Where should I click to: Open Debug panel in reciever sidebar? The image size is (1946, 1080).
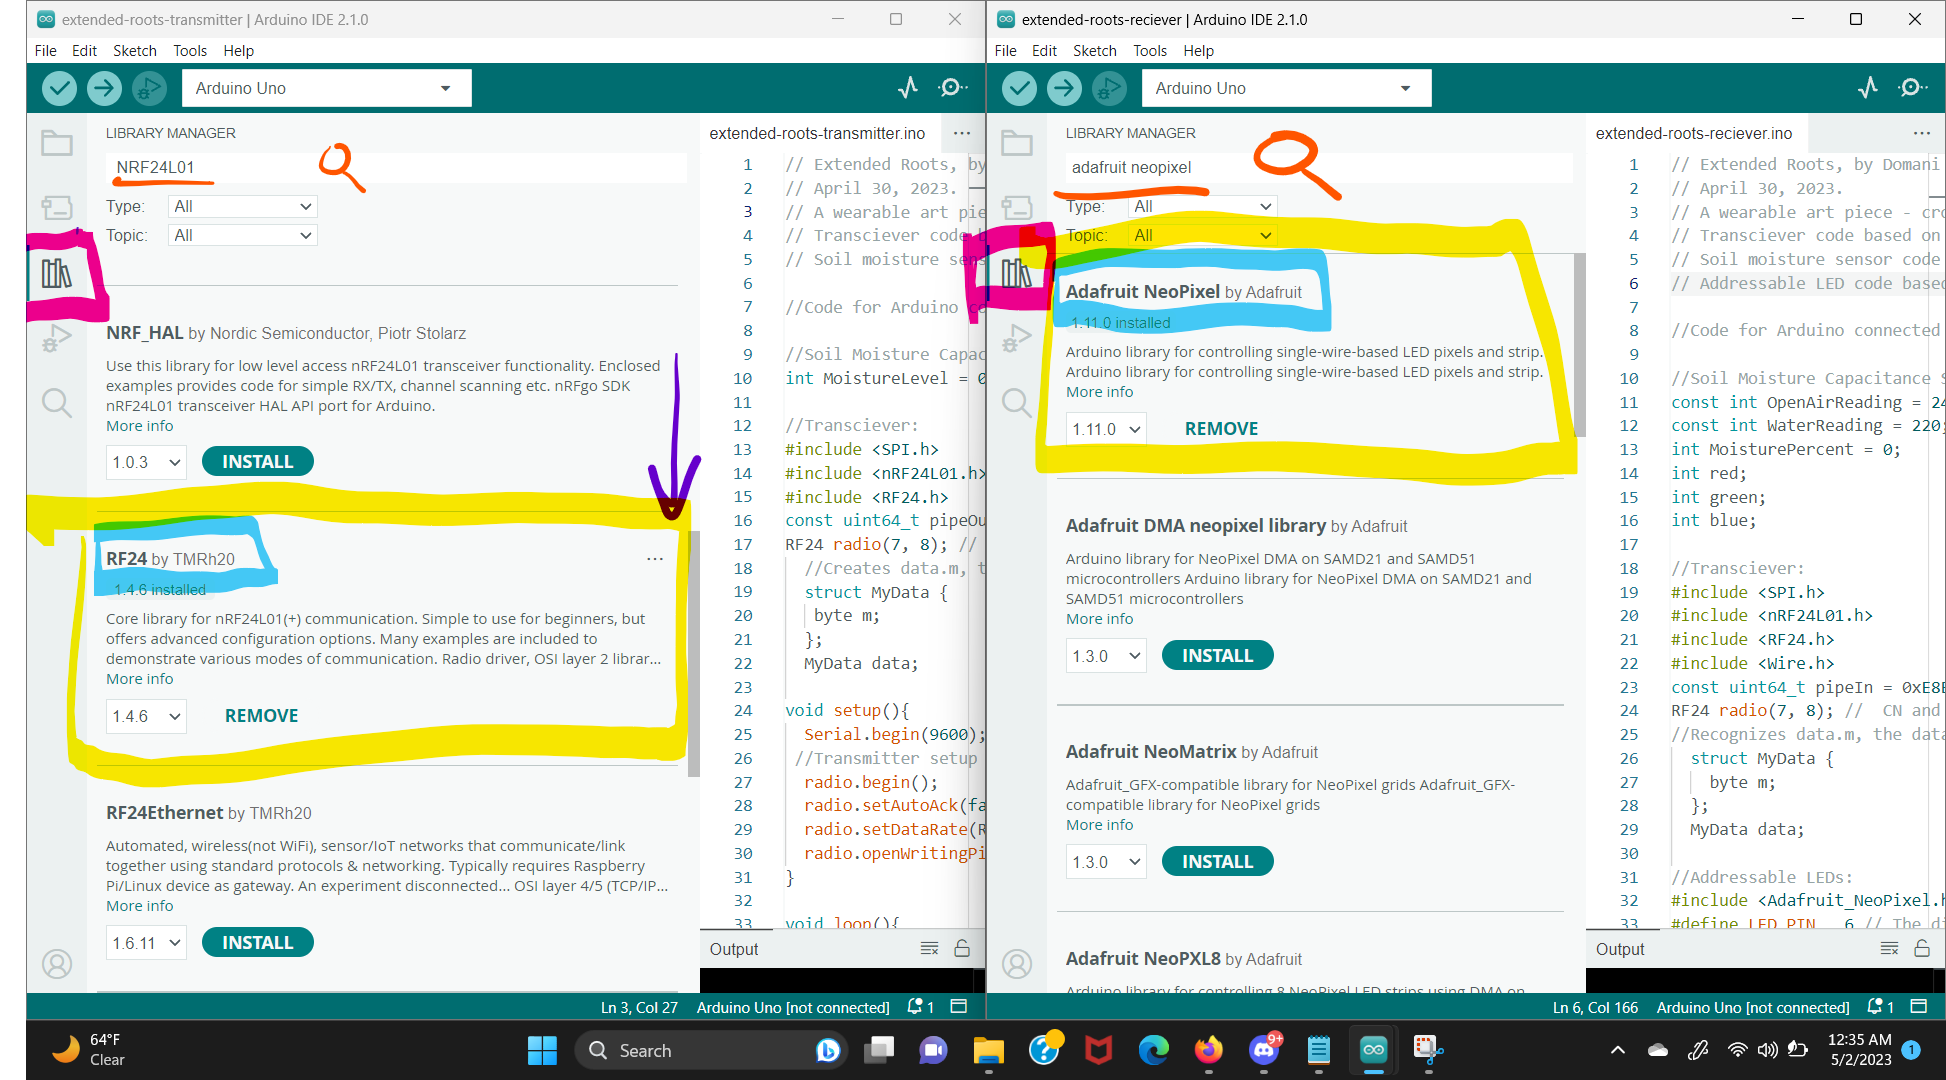[1017, 338]
